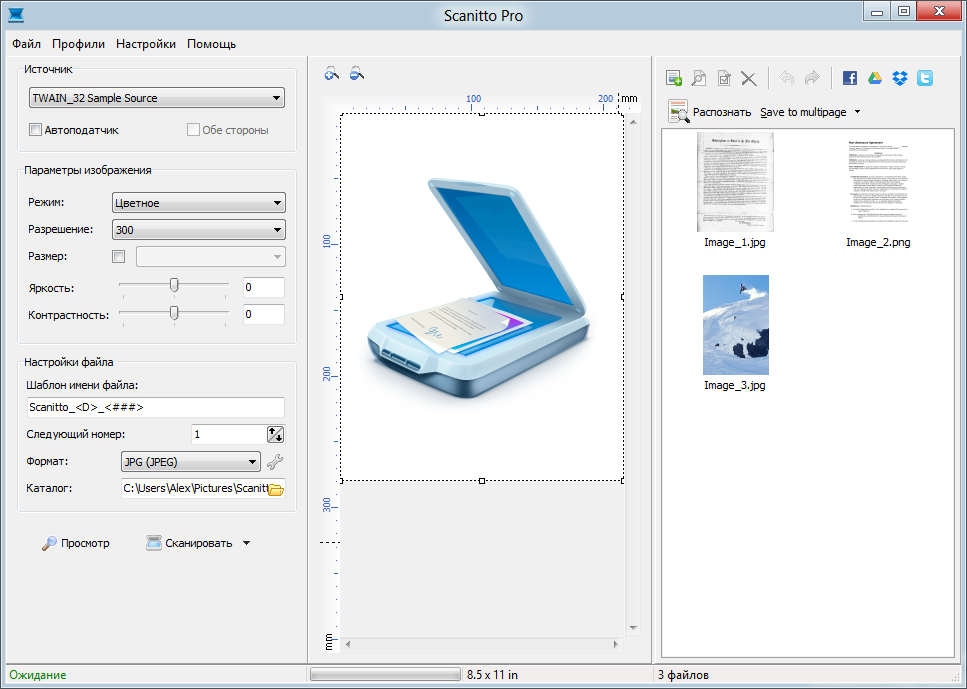
Task: Reset the next number counter icon
Action: tap(275, 434)
